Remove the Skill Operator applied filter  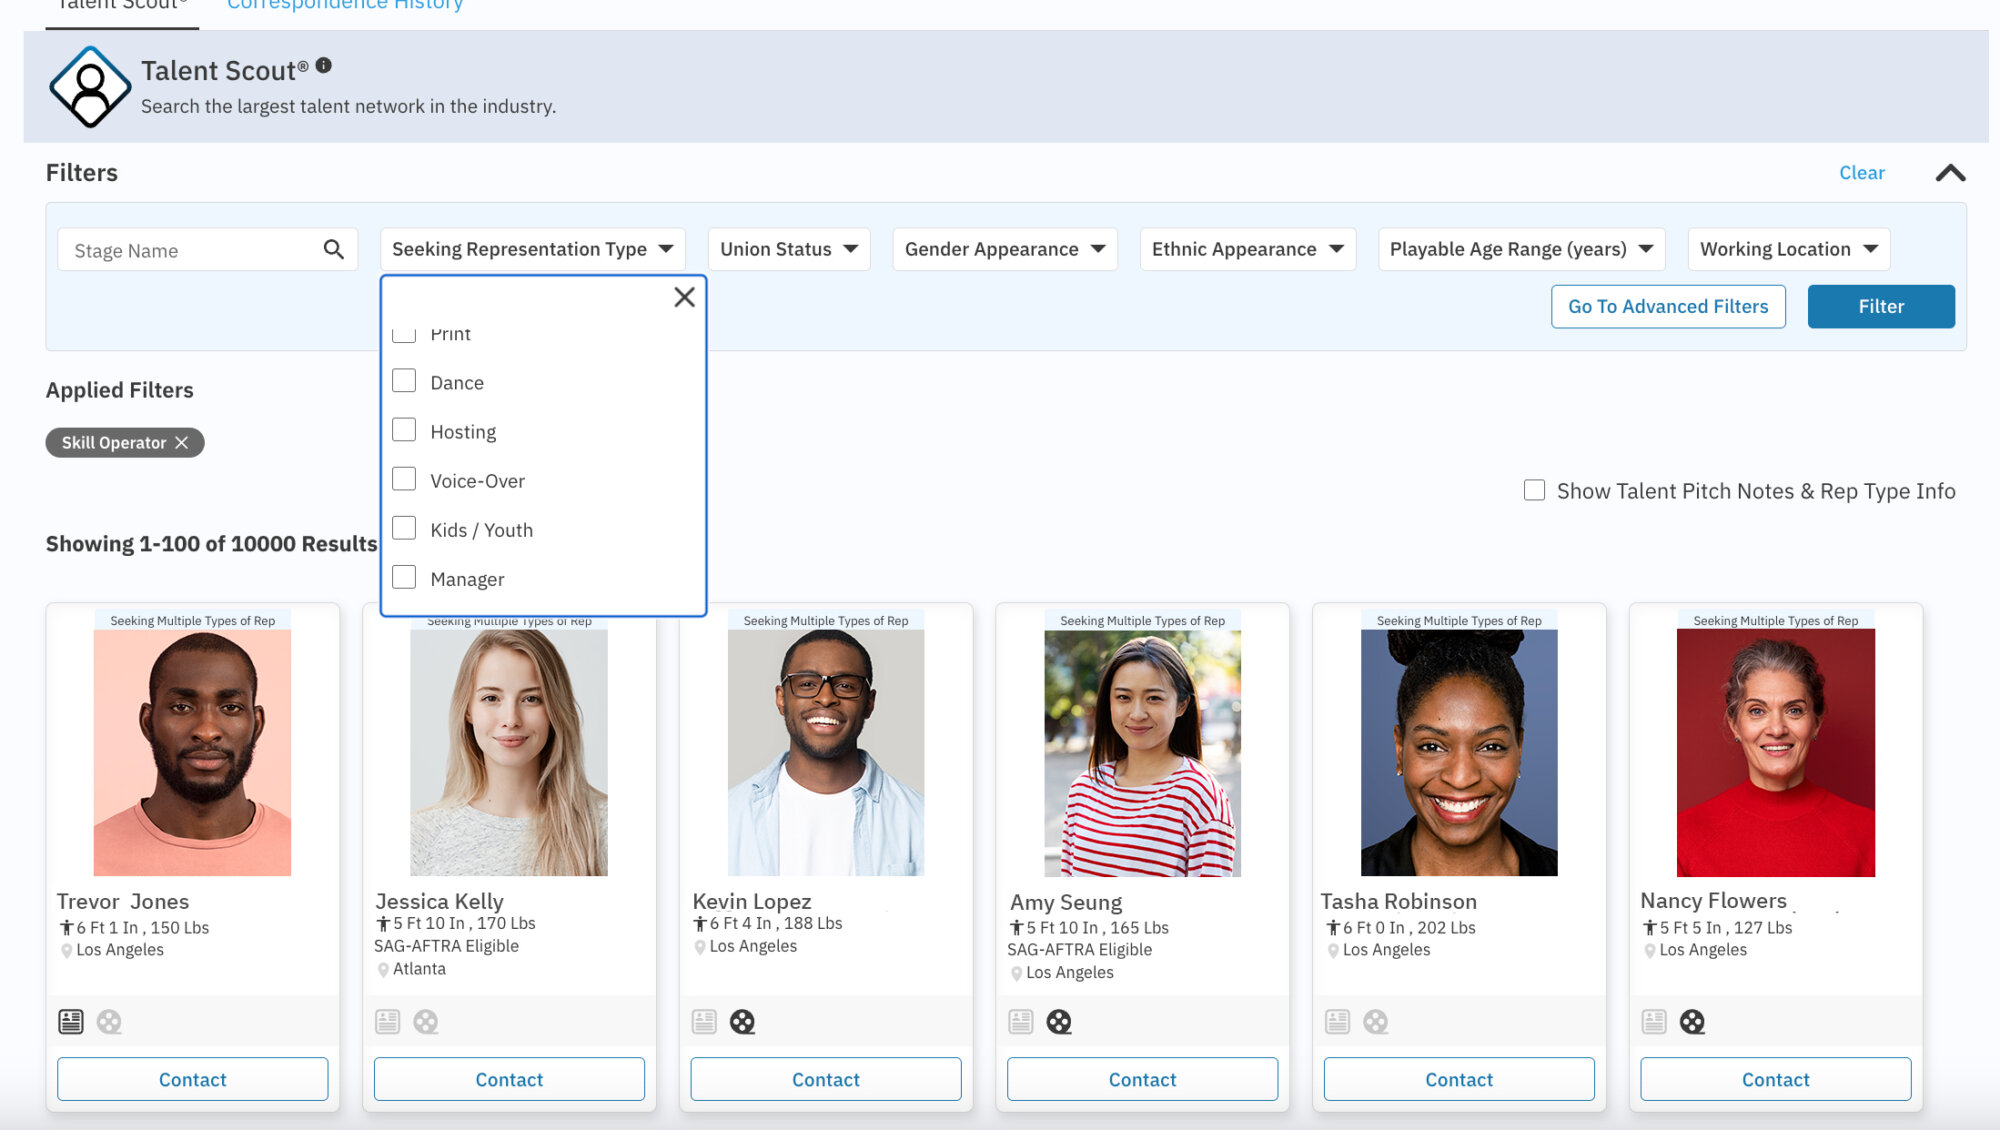tap(183, 442)
